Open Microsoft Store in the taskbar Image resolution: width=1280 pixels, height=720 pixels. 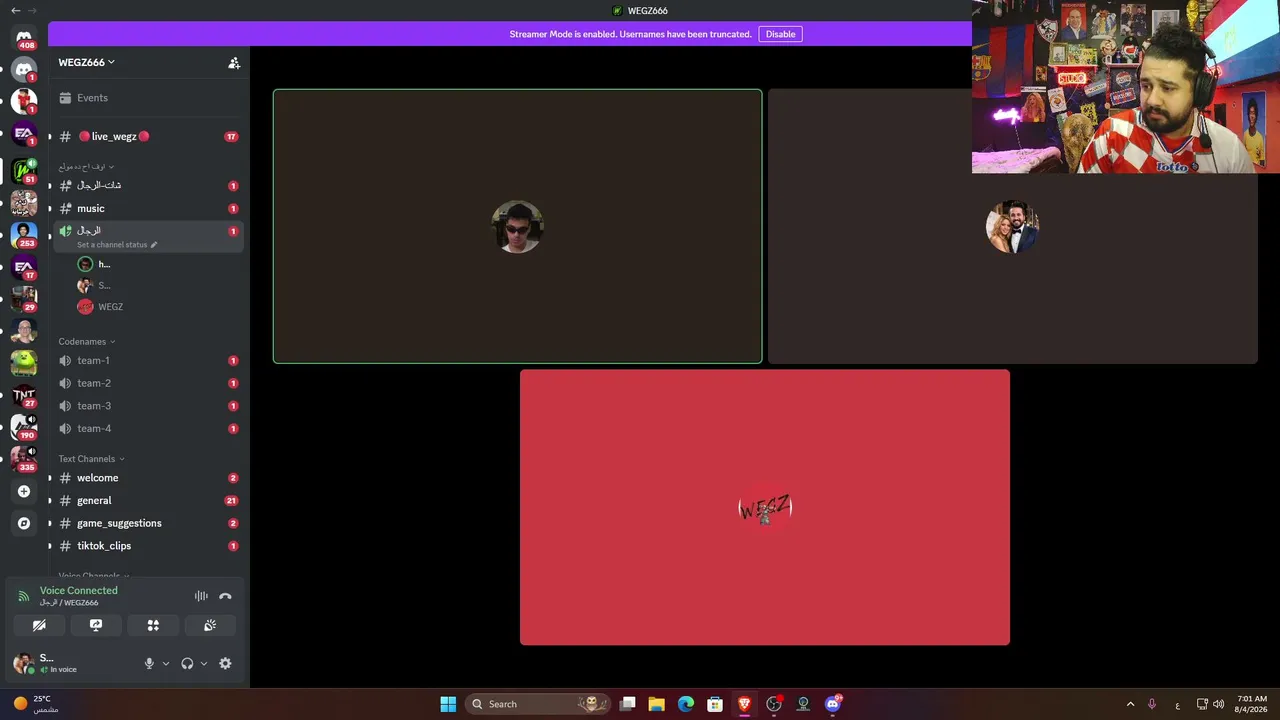715,704
